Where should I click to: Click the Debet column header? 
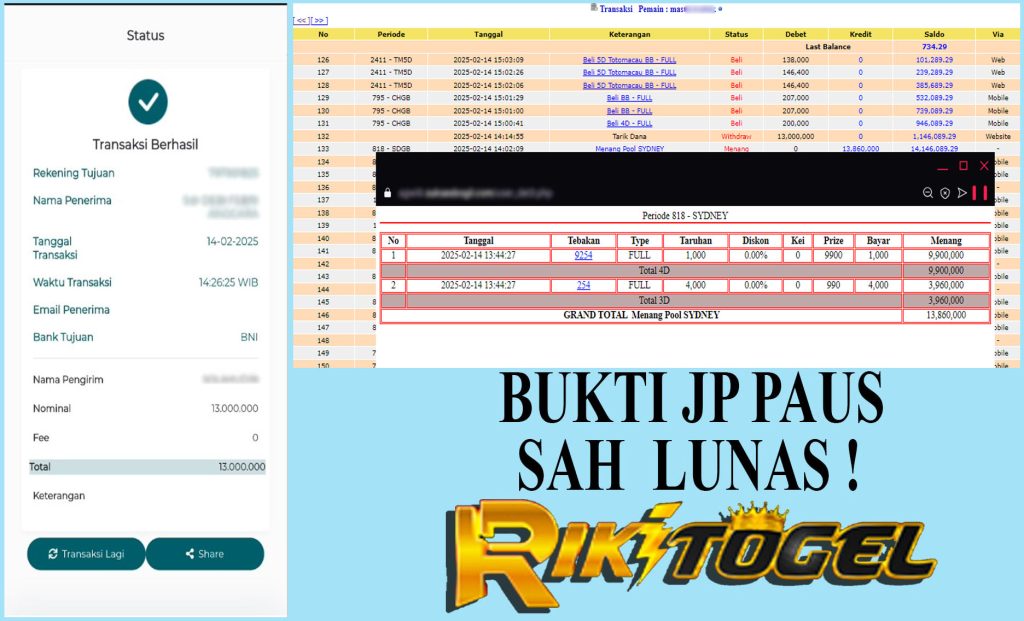(x=795, y=34)
